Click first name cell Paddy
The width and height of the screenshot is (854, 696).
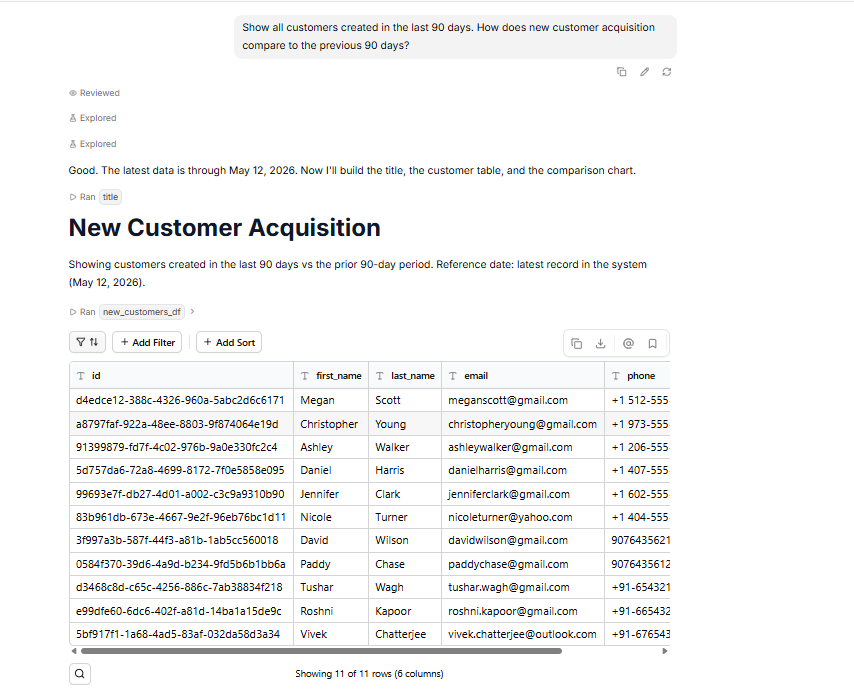click(331, 564)
